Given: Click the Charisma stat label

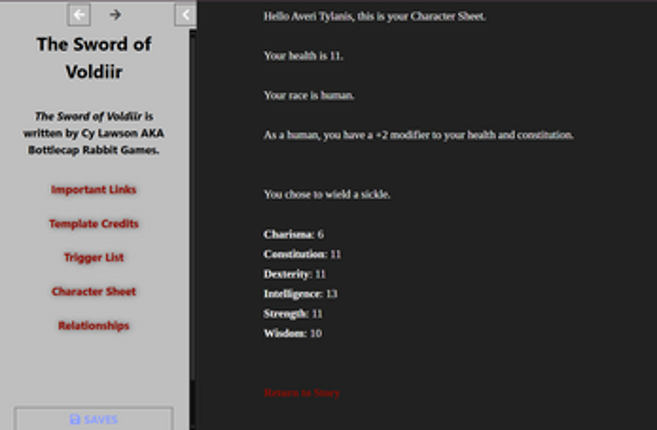Looking at the screenshot, I should (288, 234).
